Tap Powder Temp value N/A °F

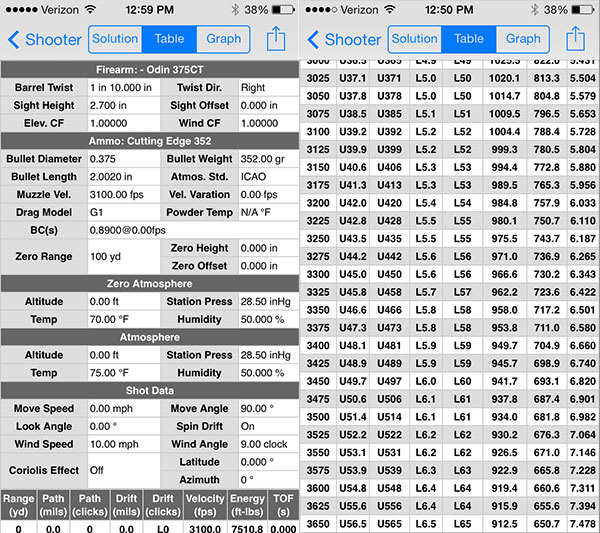[x=268, y=212]
